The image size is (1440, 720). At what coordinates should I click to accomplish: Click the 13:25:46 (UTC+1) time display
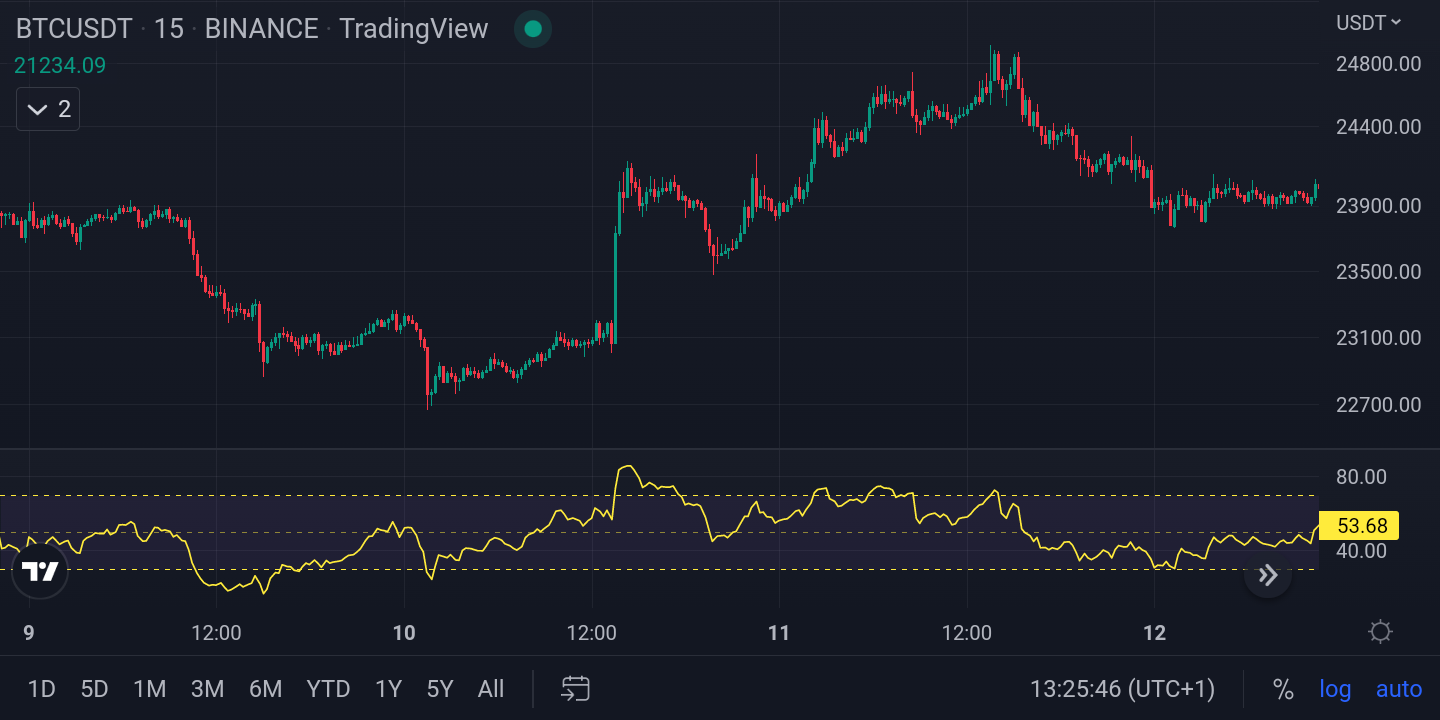(x=1124, y=689)
